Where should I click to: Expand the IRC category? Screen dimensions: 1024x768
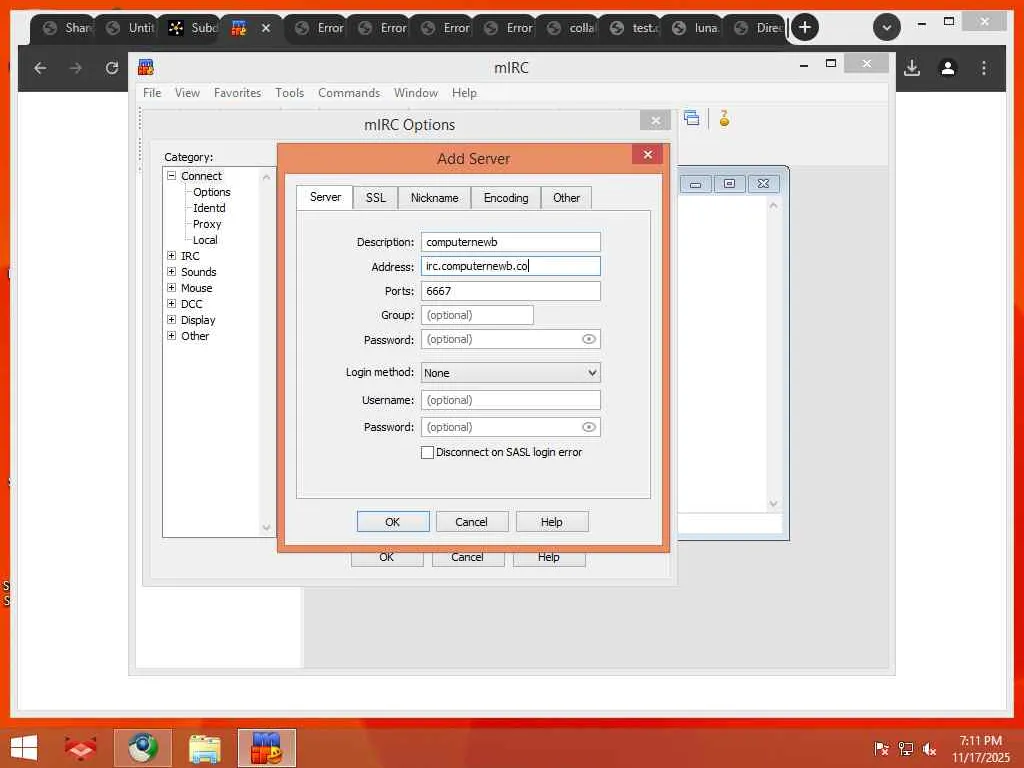pyautogui.click(x=172, y=256)
